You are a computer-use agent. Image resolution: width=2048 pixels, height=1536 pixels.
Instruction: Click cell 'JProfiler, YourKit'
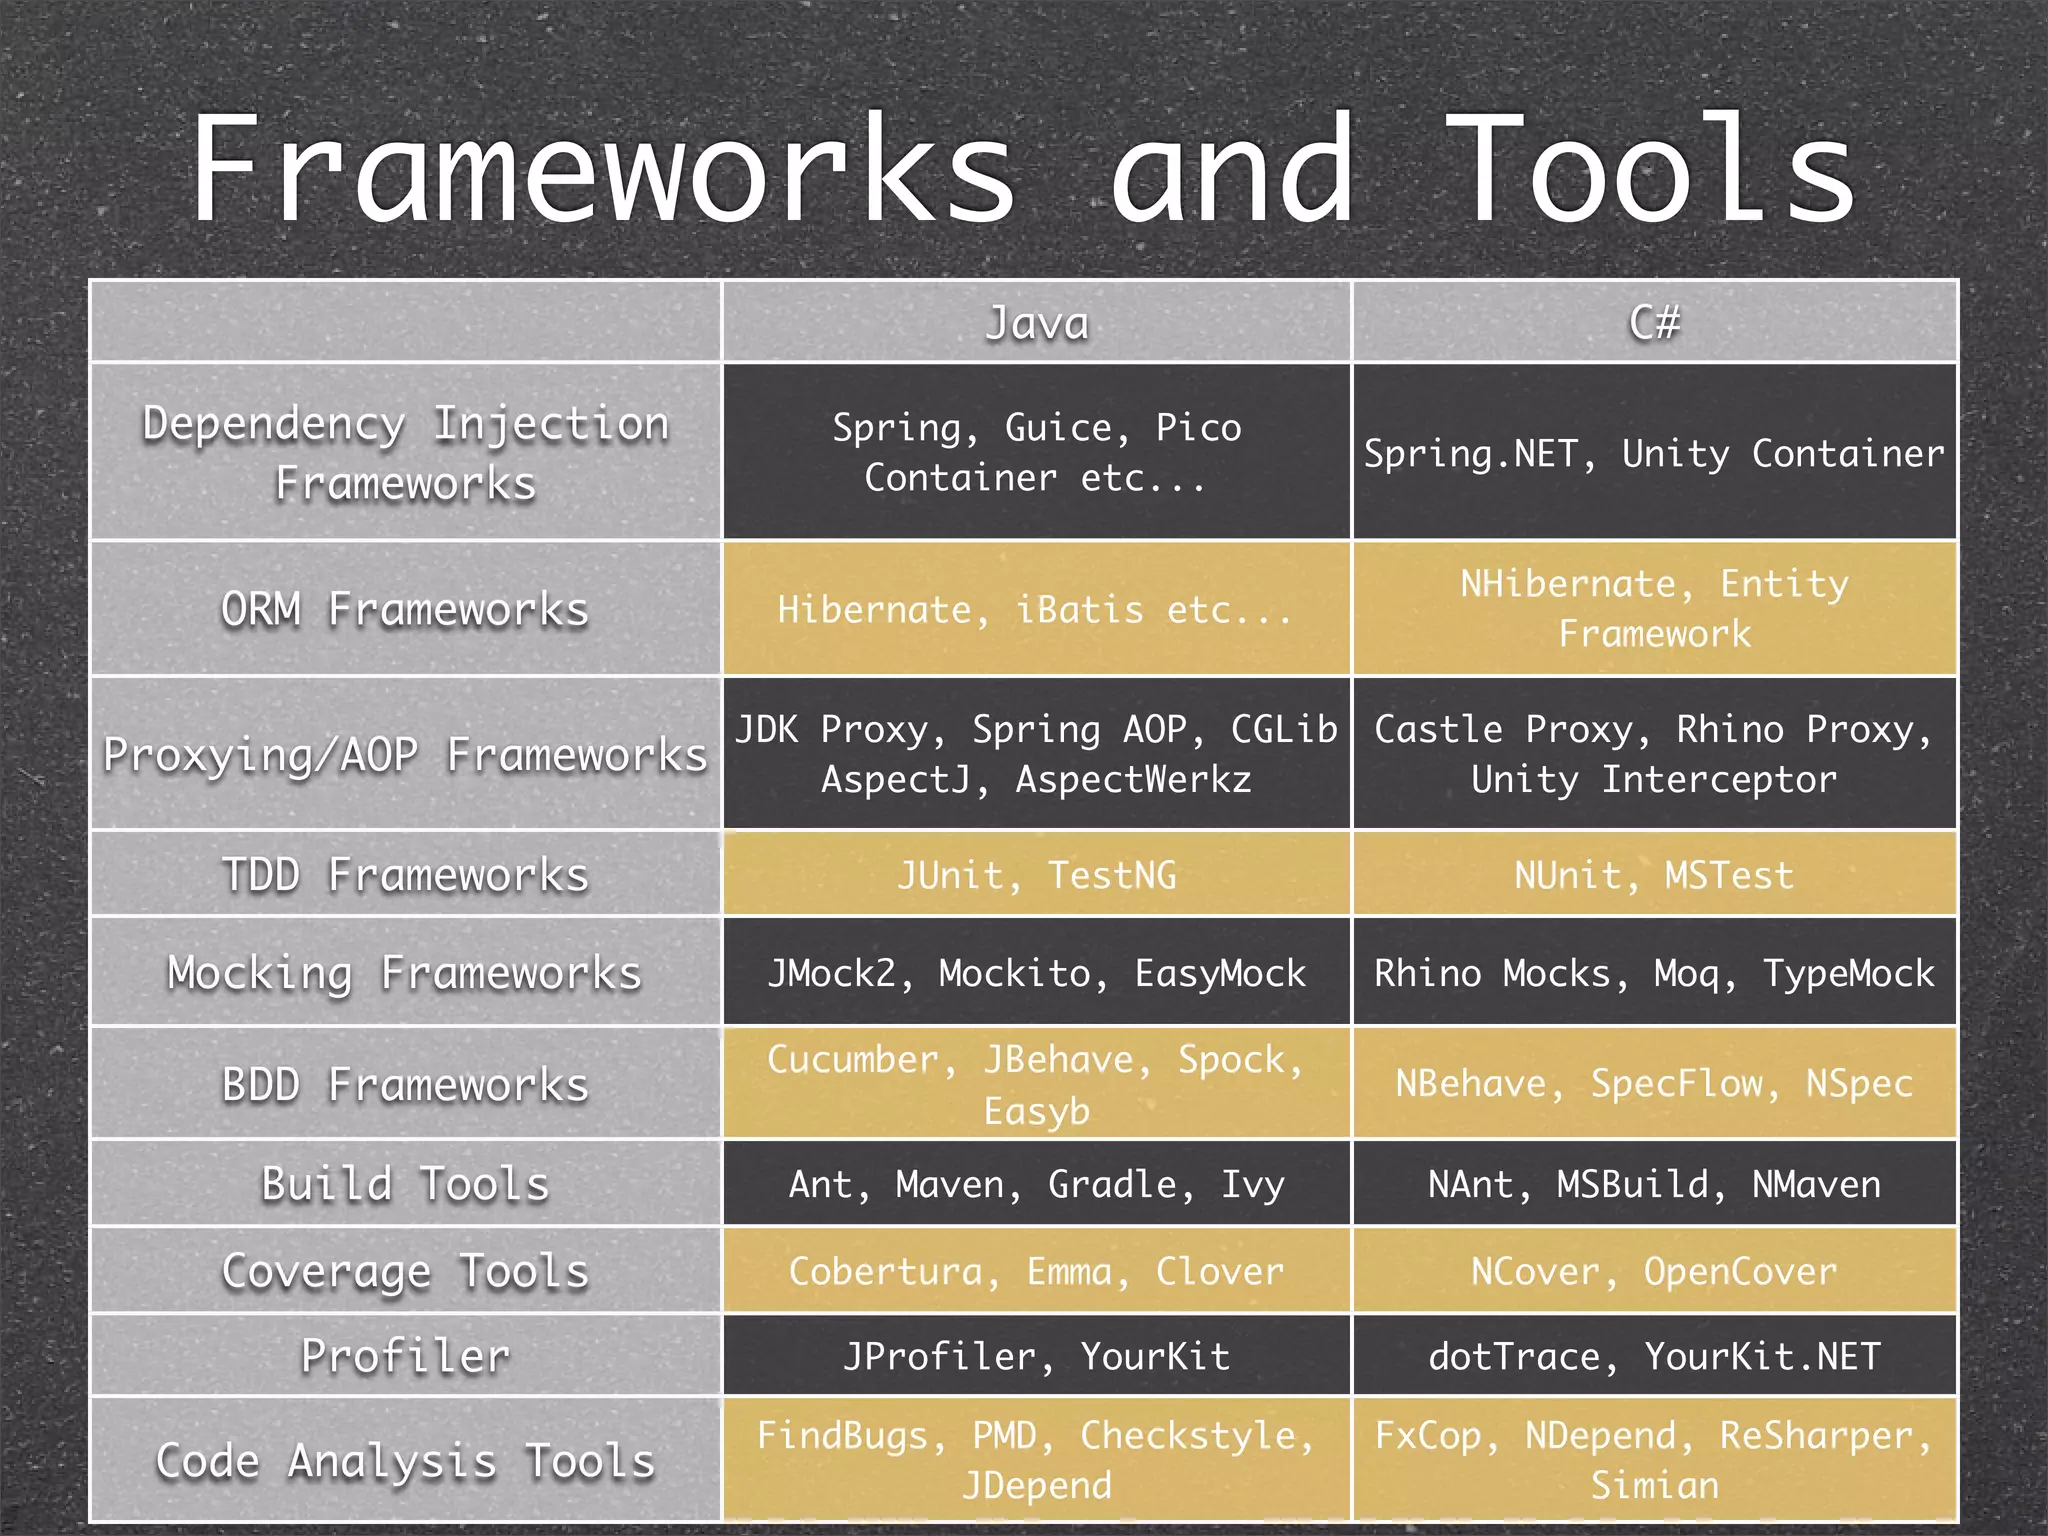(x=1037, y=1356)
